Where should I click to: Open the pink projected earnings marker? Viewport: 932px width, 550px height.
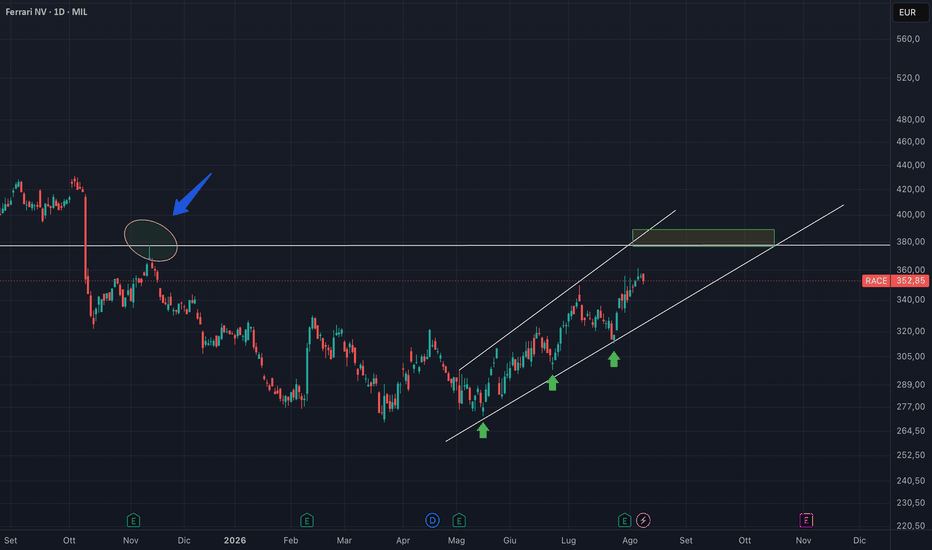806,521
